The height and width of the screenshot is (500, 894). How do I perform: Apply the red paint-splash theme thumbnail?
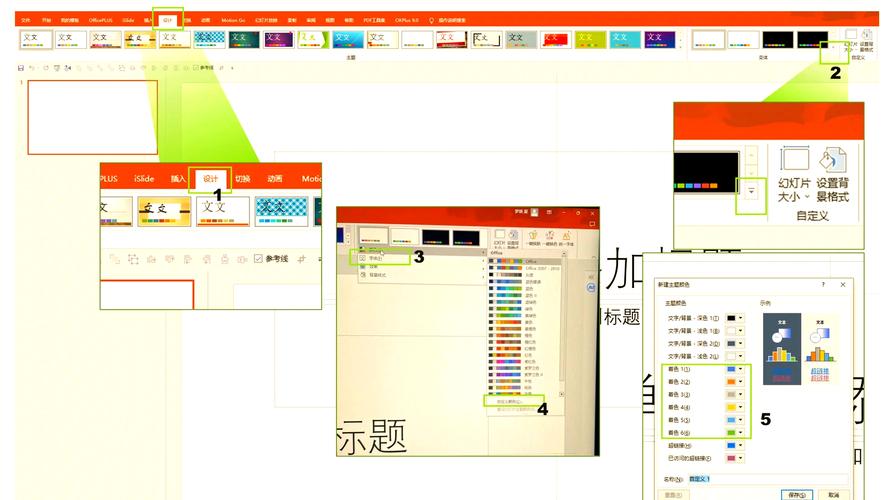tap(555, 39)
